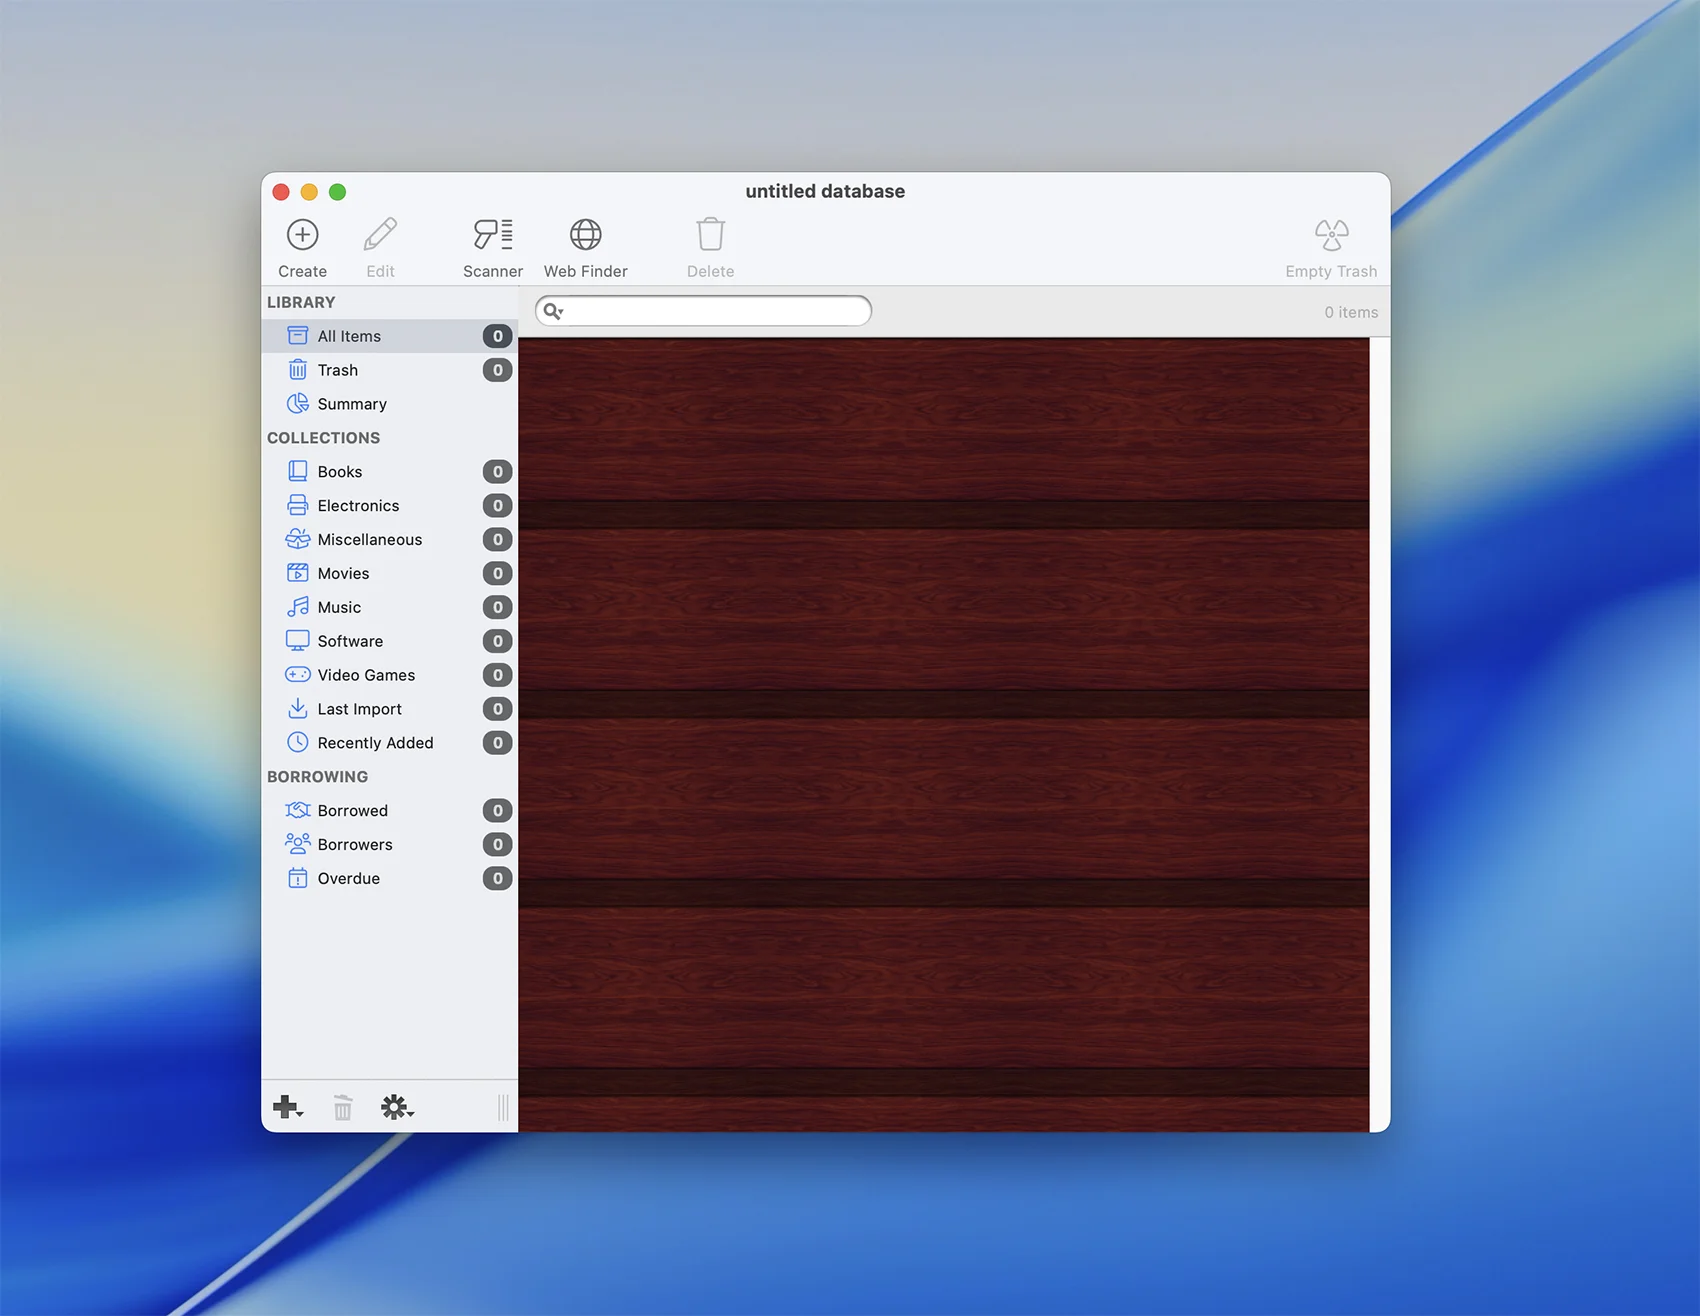Viewport: 1700px width, 1316px height.
Task: Open the Scanner tool
Action: (492, 235)
